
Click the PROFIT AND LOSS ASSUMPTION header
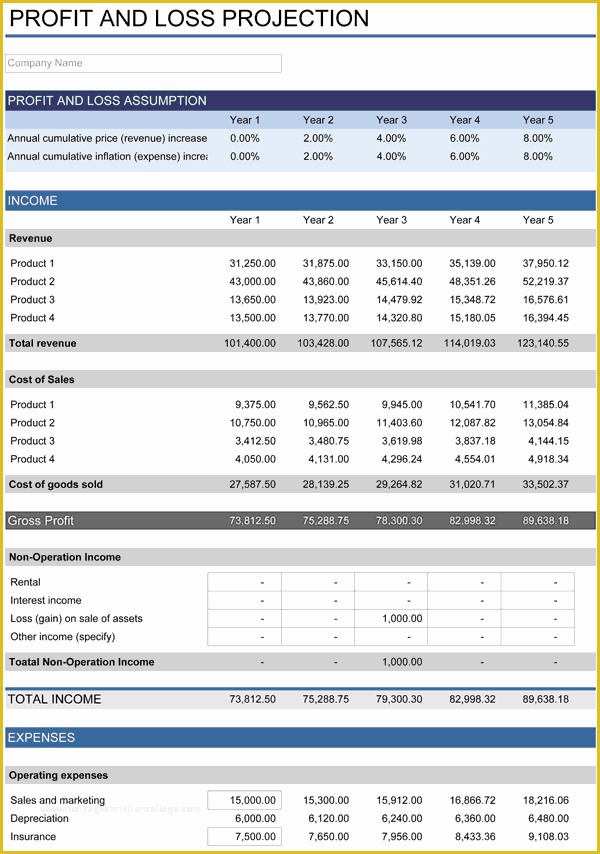point(301,101)
